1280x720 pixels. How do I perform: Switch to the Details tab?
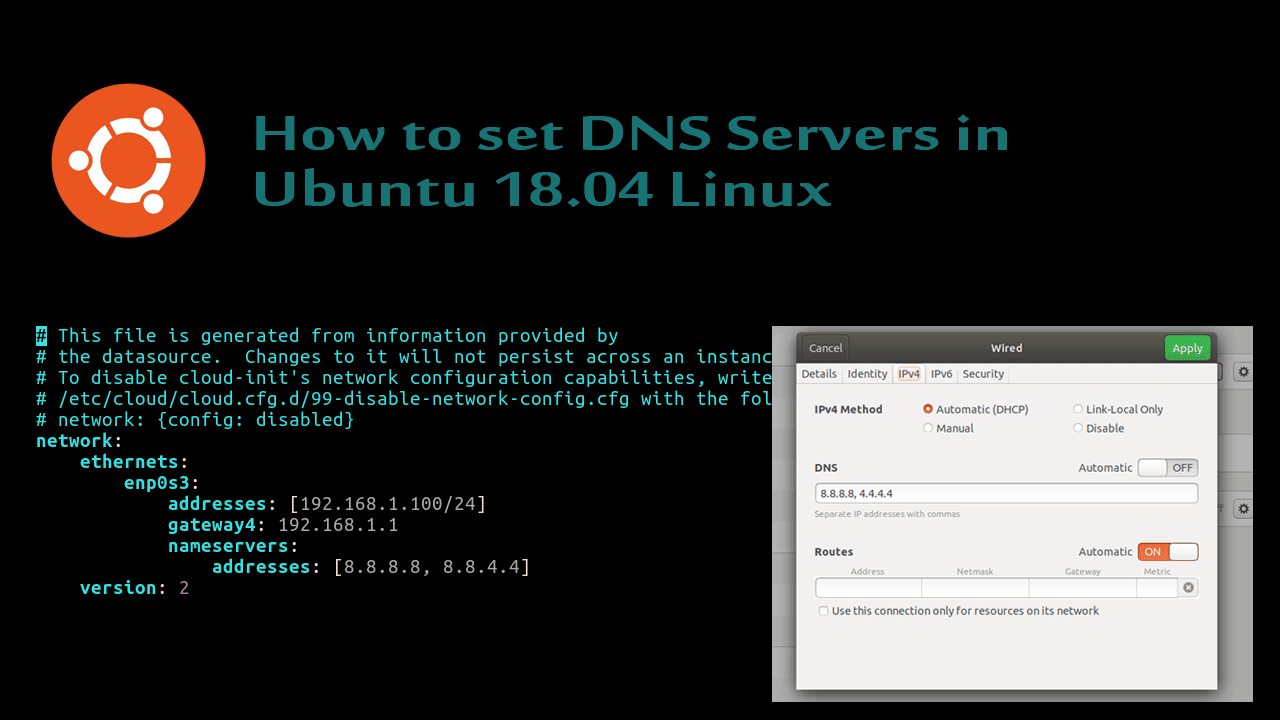pyautogui.click(x=819, y=374)
